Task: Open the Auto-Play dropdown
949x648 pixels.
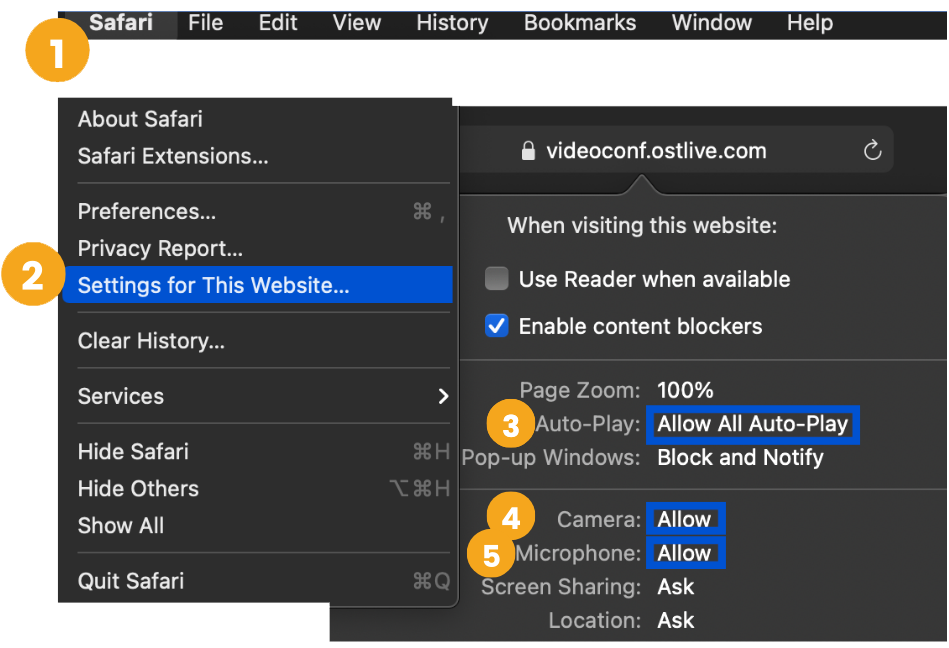Action: pyautogui.click(x=752, y=424)
